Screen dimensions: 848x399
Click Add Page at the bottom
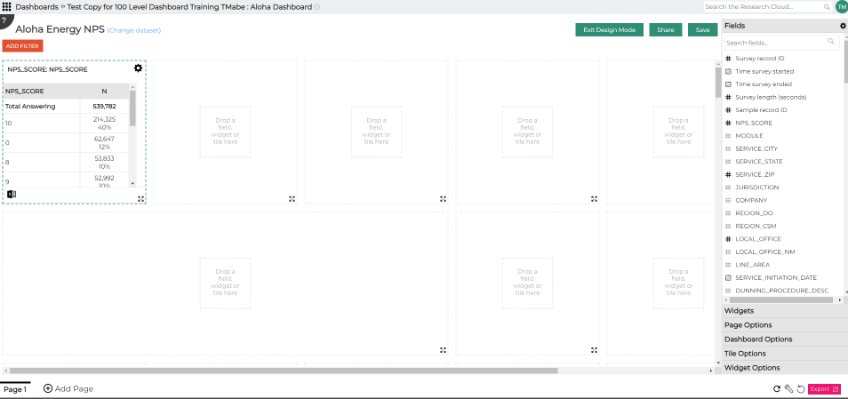point(68,389)
